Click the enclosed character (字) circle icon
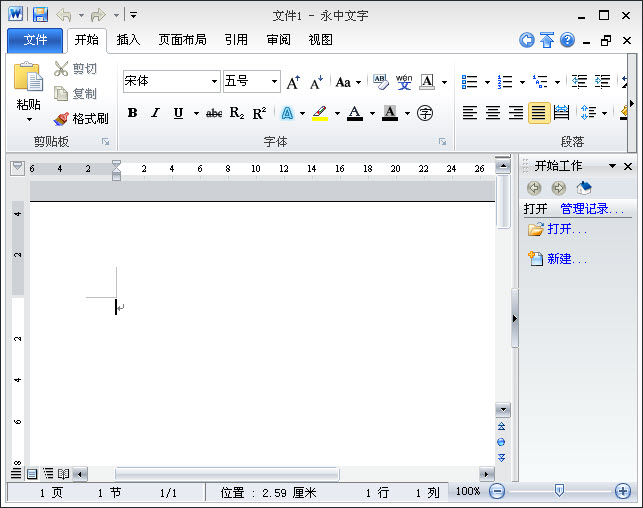Image resolution: width=643 pixels, height=508 pixels. [x=425, y=114]
